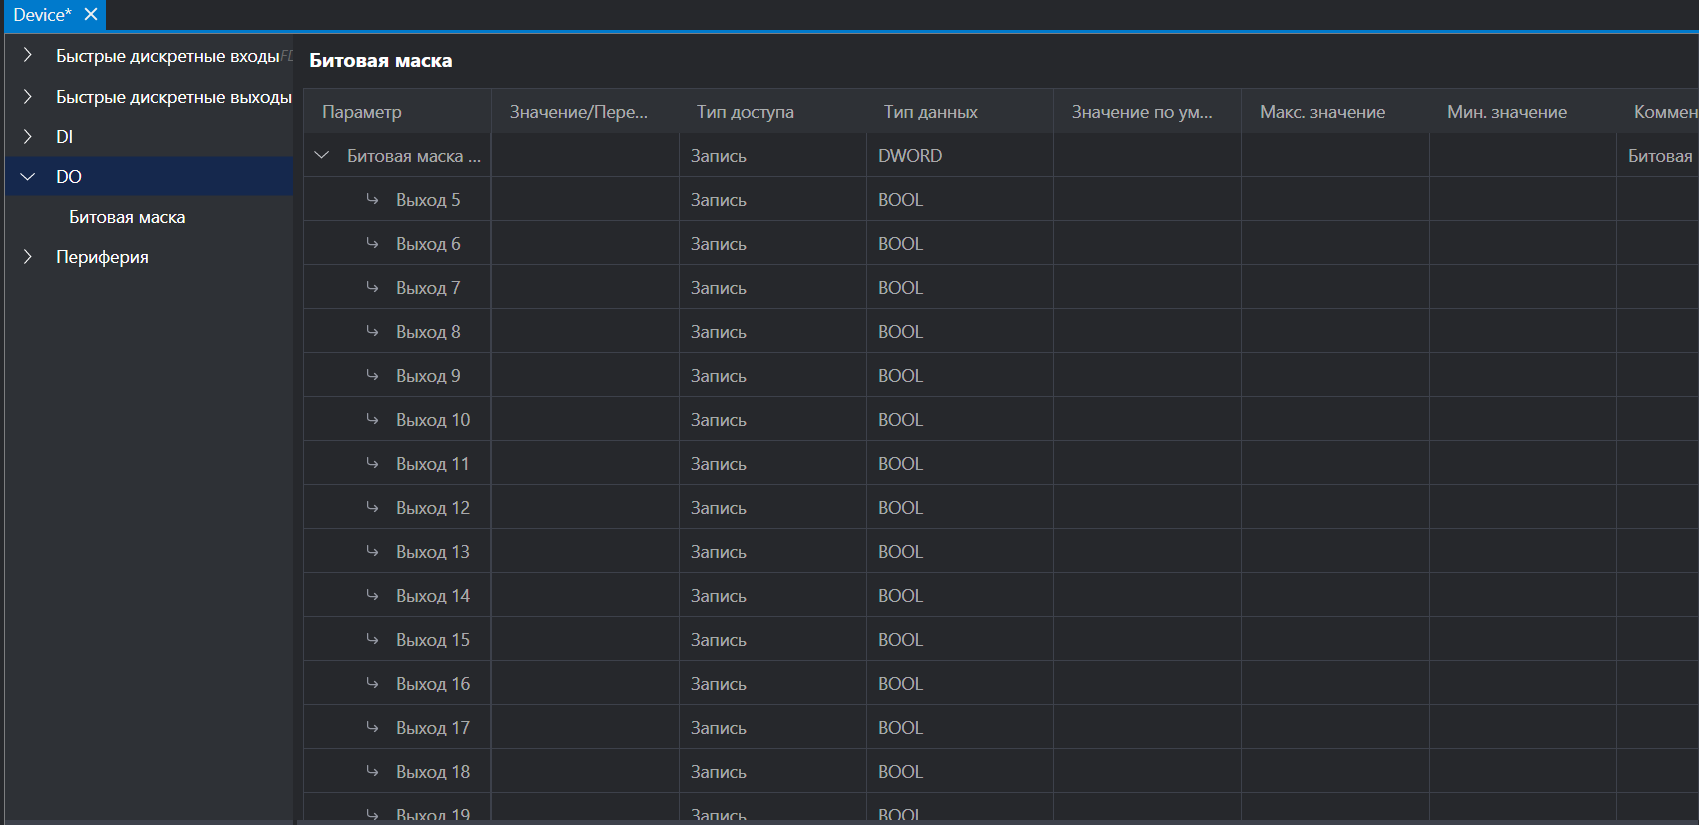Select the Выход 7 parameter row

(1000, 287)
